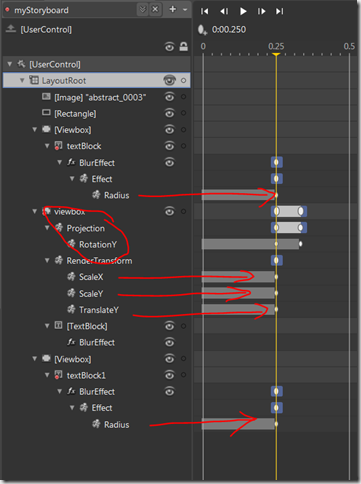The width and height of the screenshot is (361, 484).
Task: Go to first frame of storyboard
Action: point(204,11)
